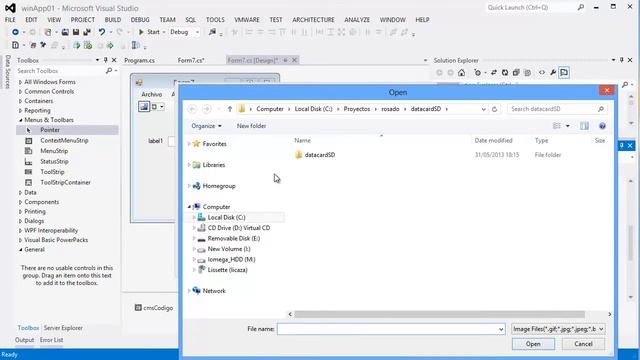Click Proyectos in address breadcrumb
The width and height of the screenshot is (640, 360).
pos(356,109)
